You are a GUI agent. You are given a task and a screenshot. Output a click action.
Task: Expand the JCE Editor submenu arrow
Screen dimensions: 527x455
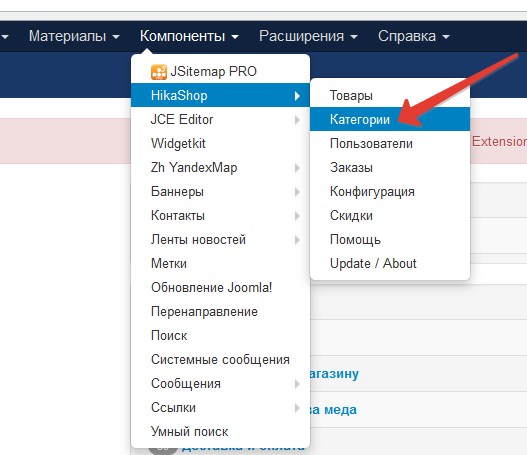point(297,120)
